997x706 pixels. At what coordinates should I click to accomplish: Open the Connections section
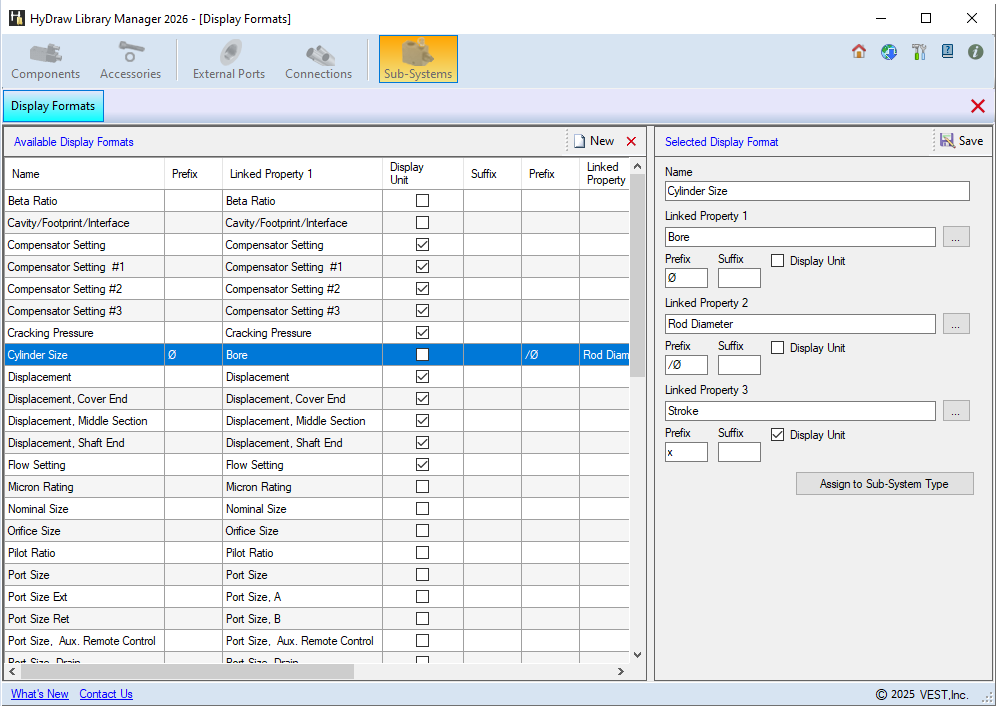pos(318,59)
